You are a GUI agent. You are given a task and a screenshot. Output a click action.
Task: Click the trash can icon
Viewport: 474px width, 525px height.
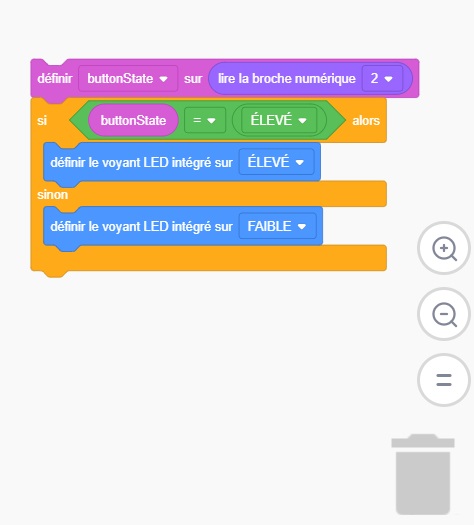423,474
